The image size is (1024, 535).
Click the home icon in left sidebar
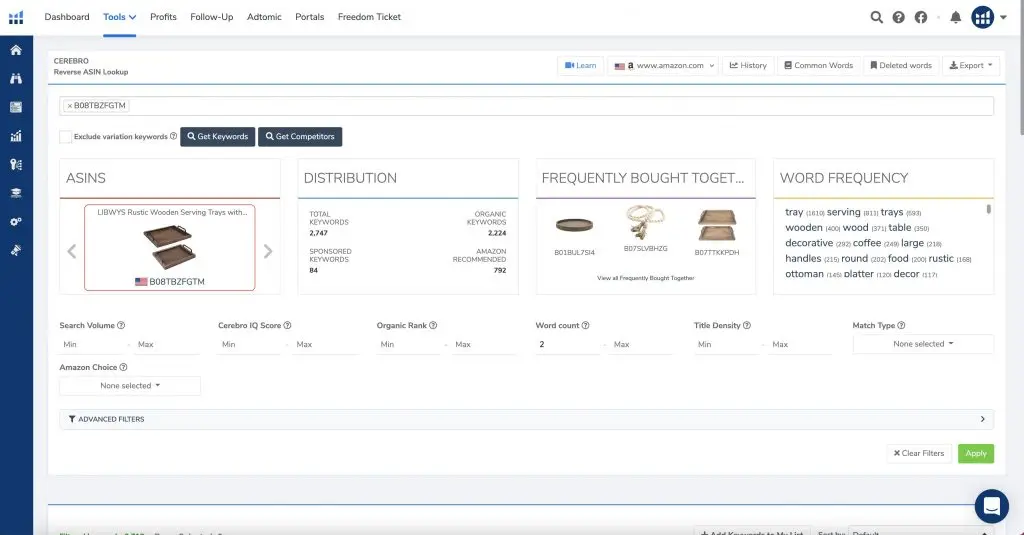coord(16,50)
